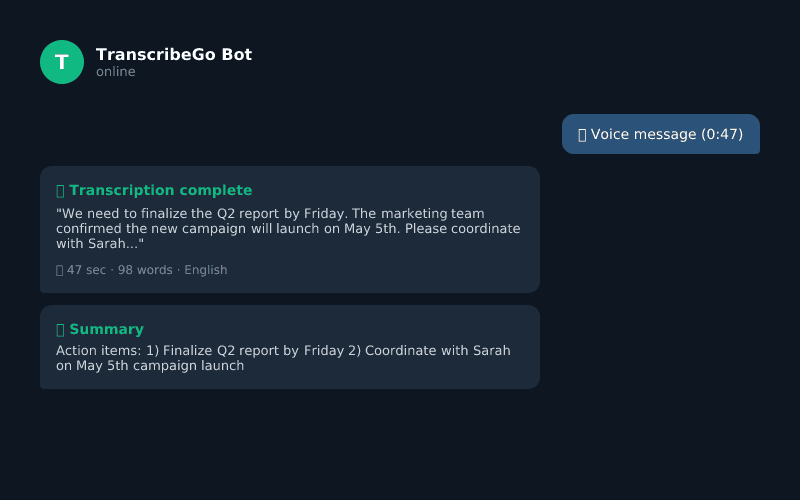Click the "47 sec" duration label

(86, 270)
